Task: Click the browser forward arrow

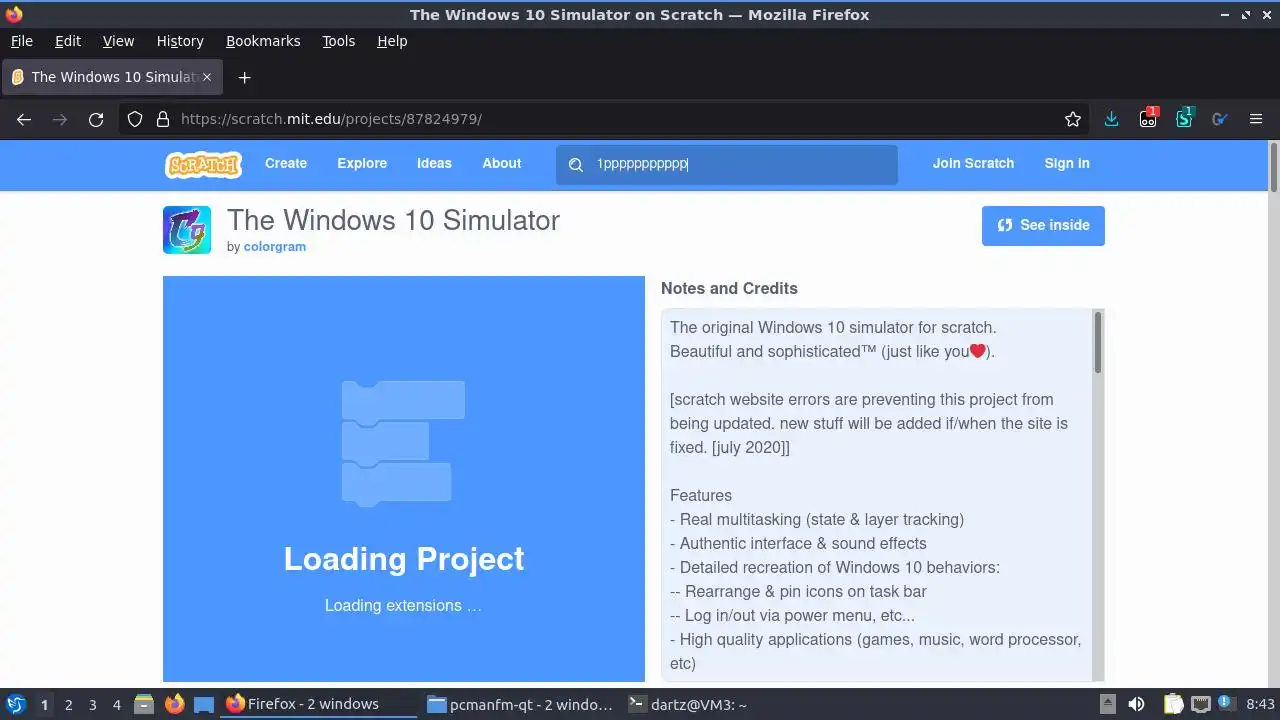Action: coord(60,119)
